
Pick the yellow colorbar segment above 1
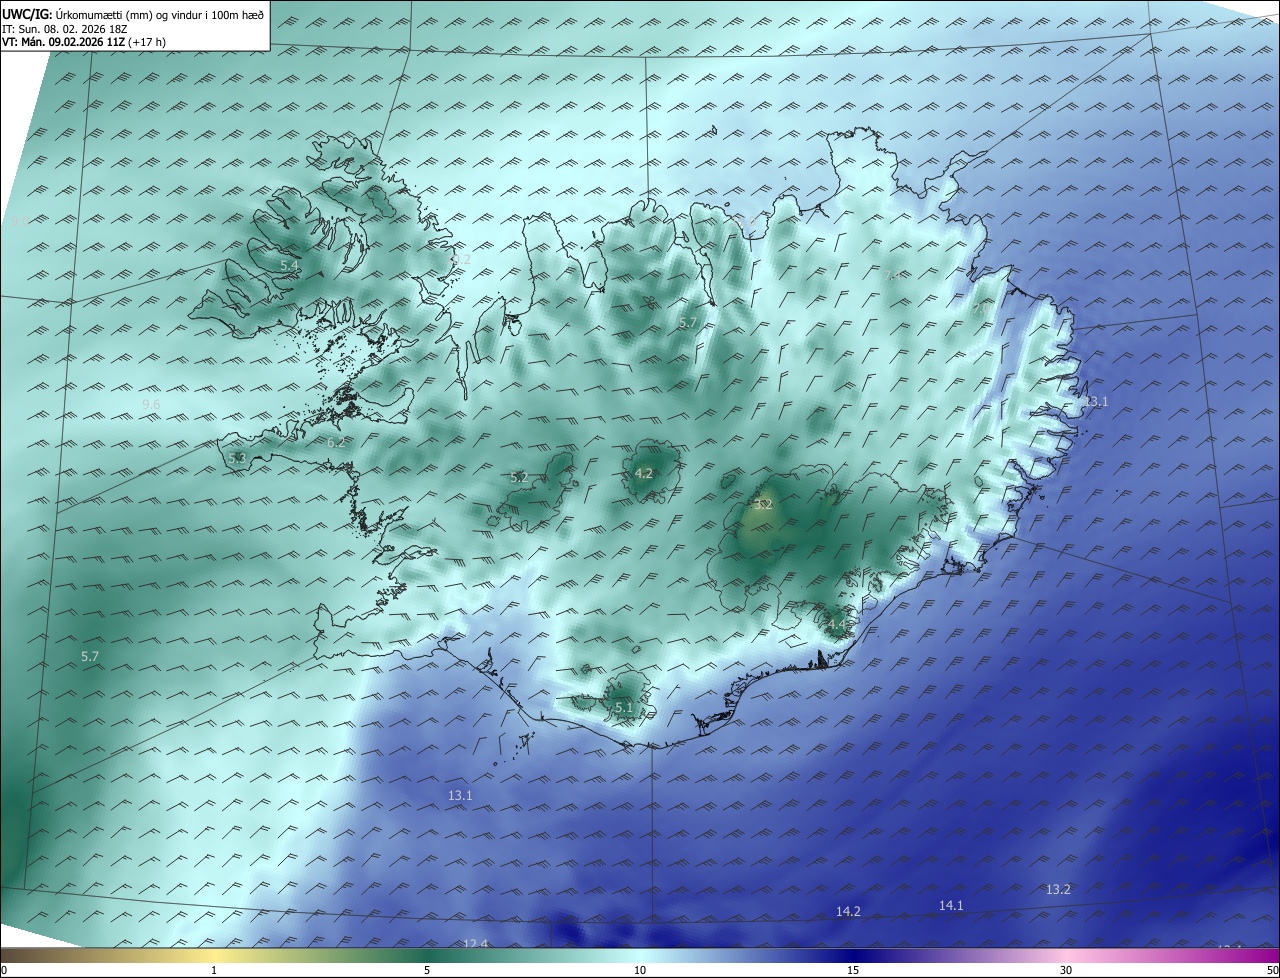214,956
